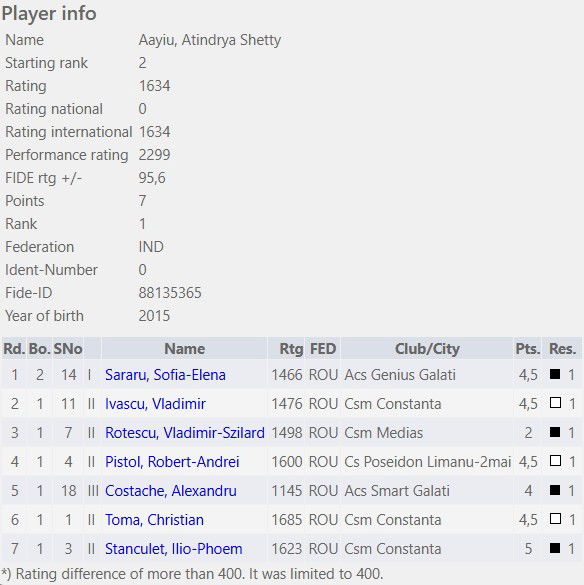Click white piece icon in round 2 row
Screen dimensions: 584x585
tap(555, 403)
